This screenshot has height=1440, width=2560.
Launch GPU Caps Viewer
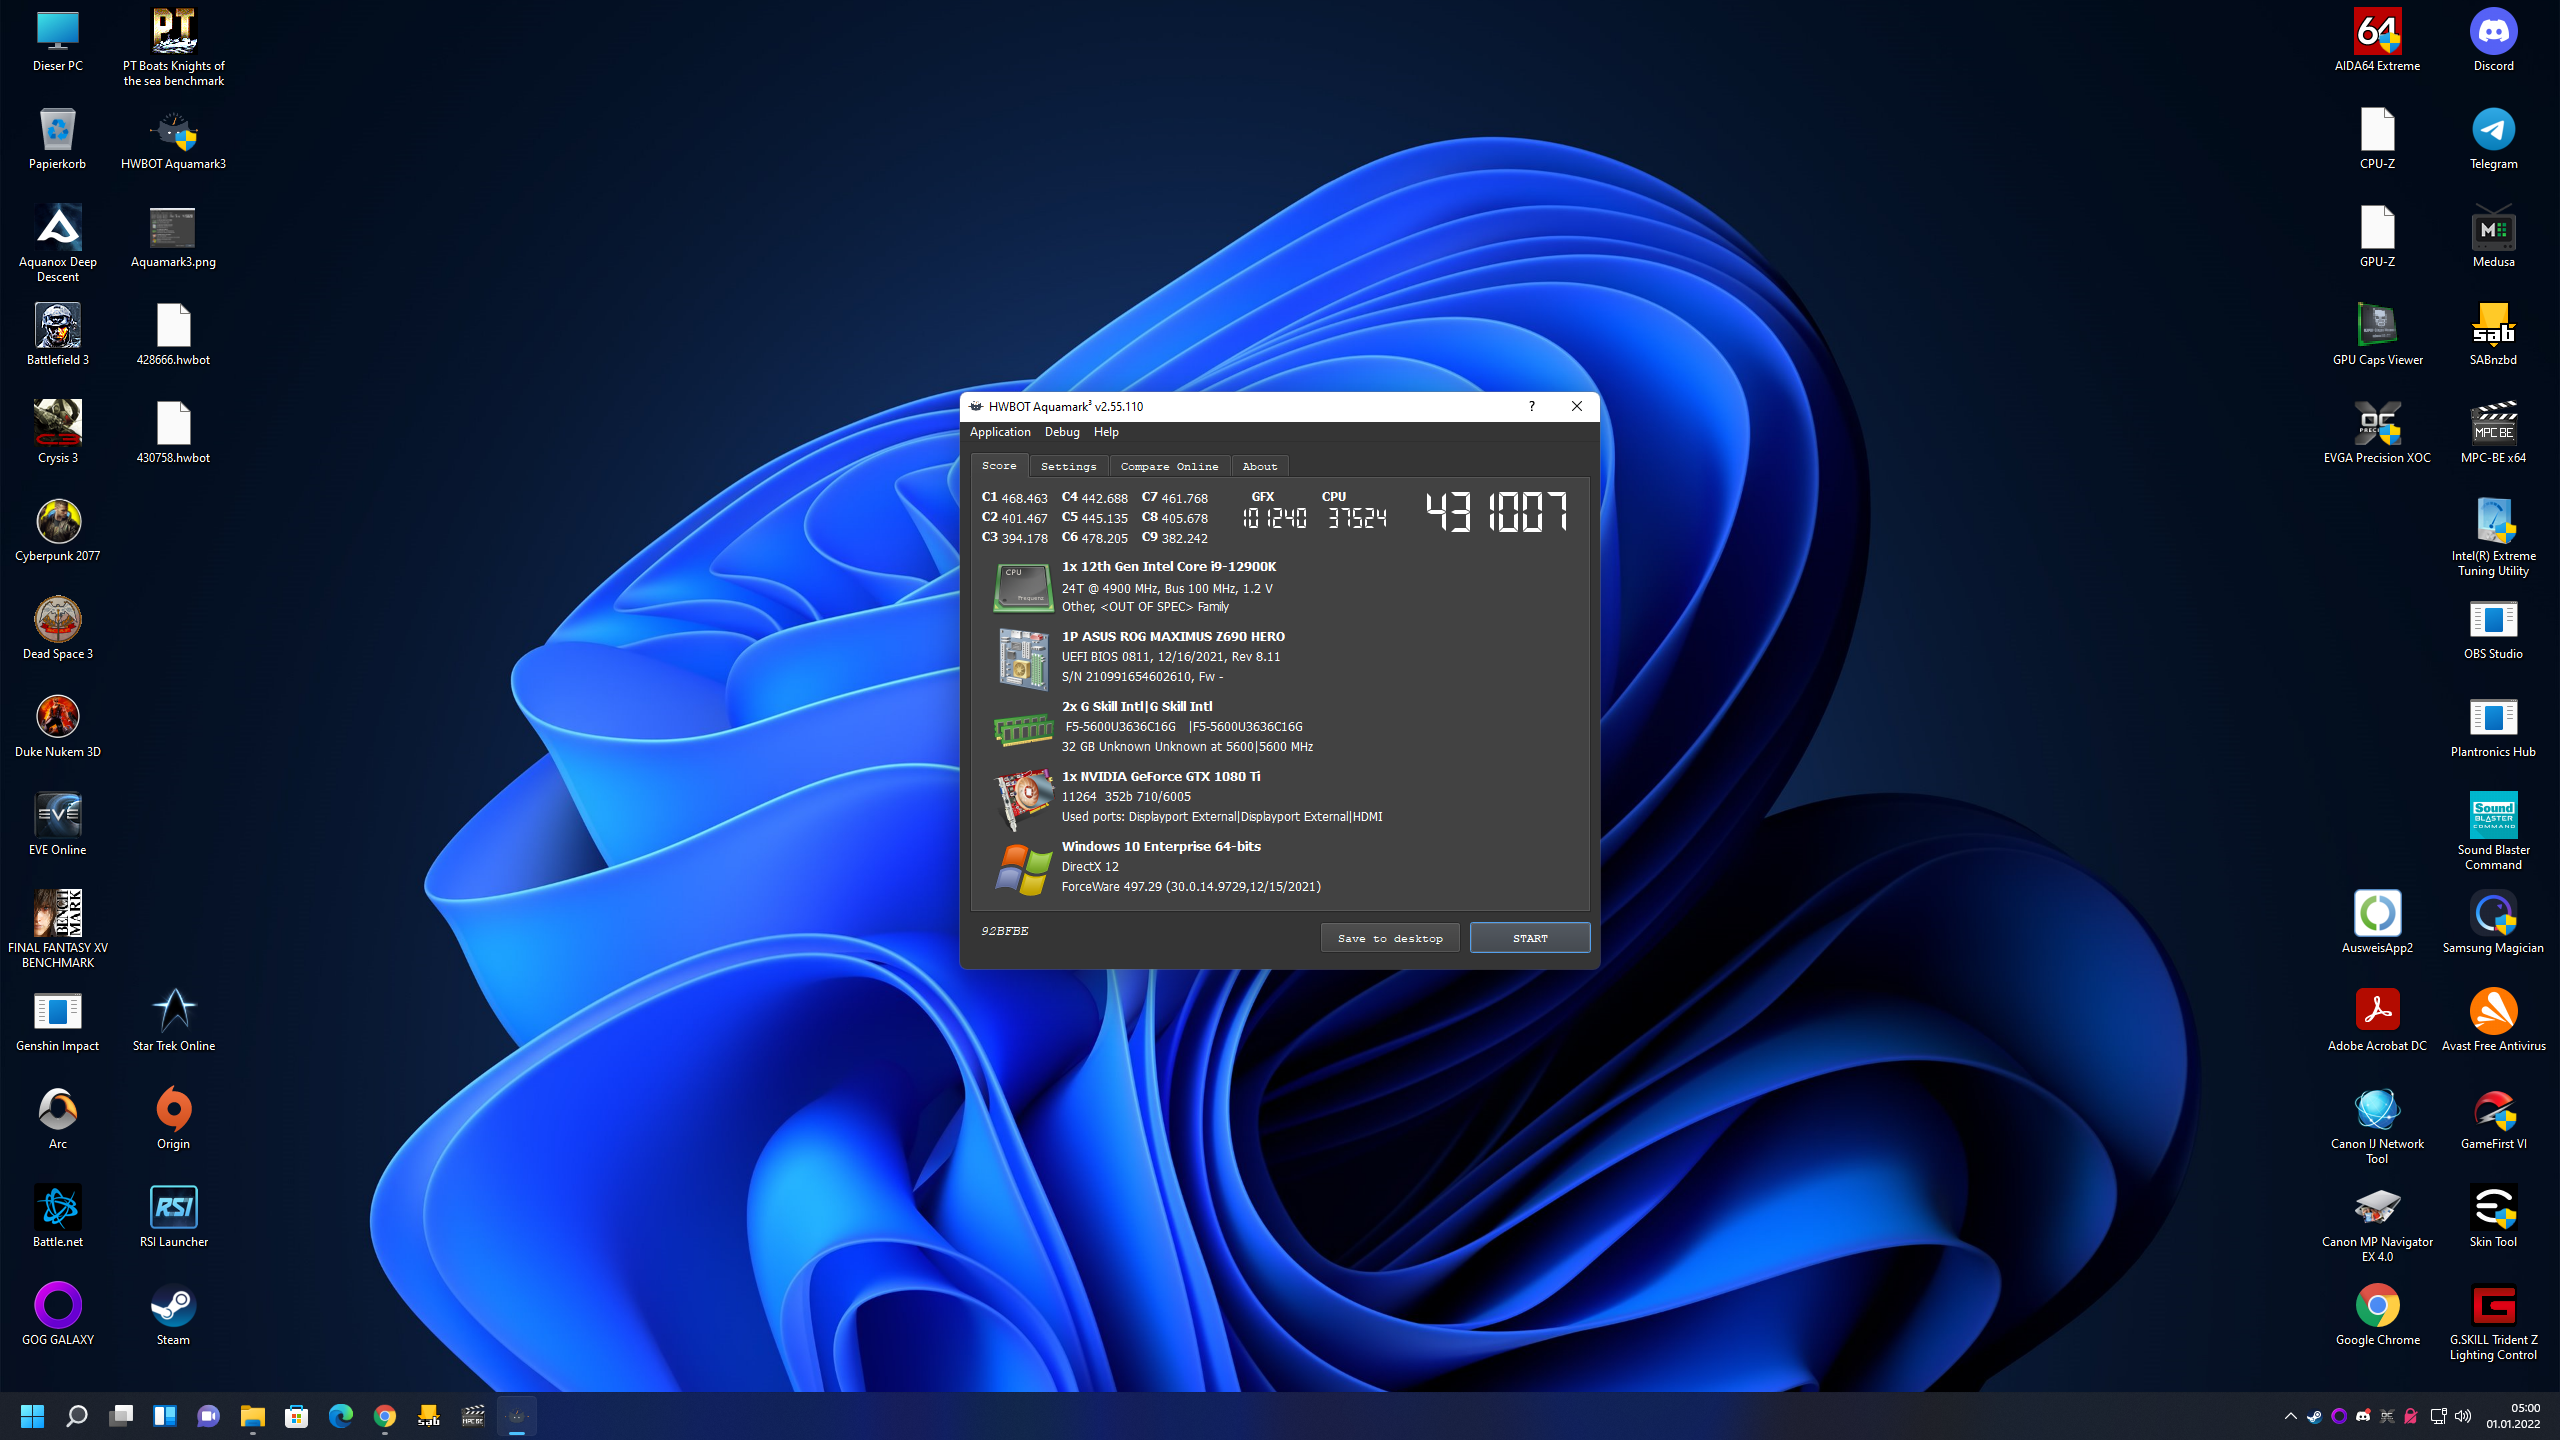click(2377, 336)
